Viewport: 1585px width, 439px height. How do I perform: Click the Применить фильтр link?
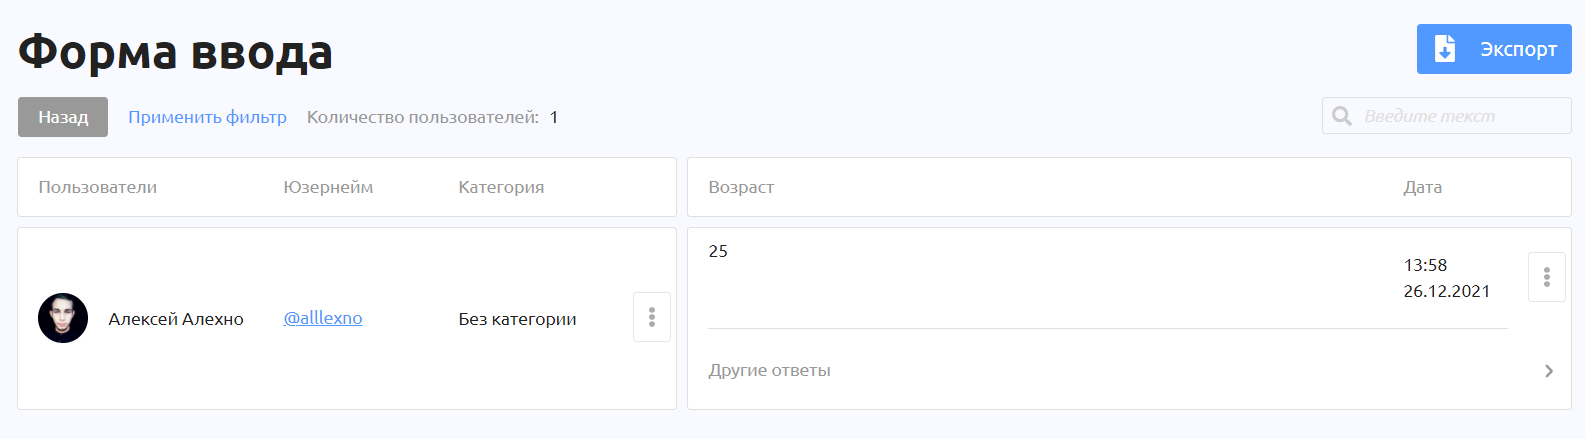pyautogui.click(x=207, y=117)
